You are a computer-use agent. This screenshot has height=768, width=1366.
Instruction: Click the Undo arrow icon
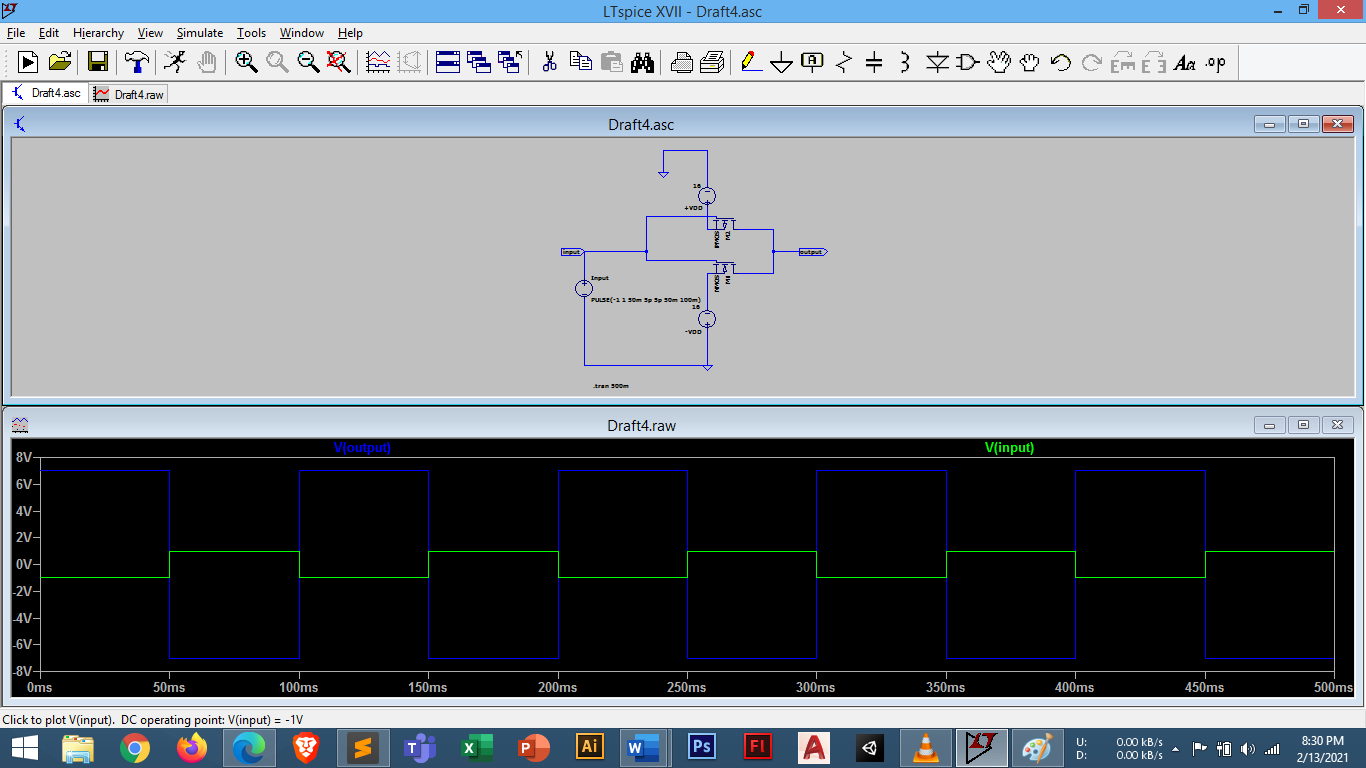tap(1060, 62)
